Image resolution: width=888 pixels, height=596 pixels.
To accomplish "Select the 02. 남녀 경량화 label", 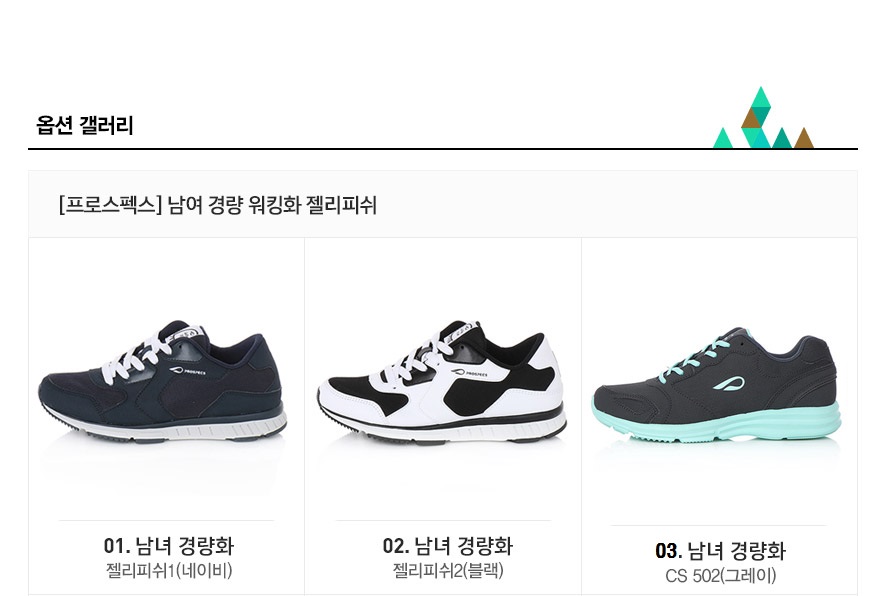I will (447, 546).
